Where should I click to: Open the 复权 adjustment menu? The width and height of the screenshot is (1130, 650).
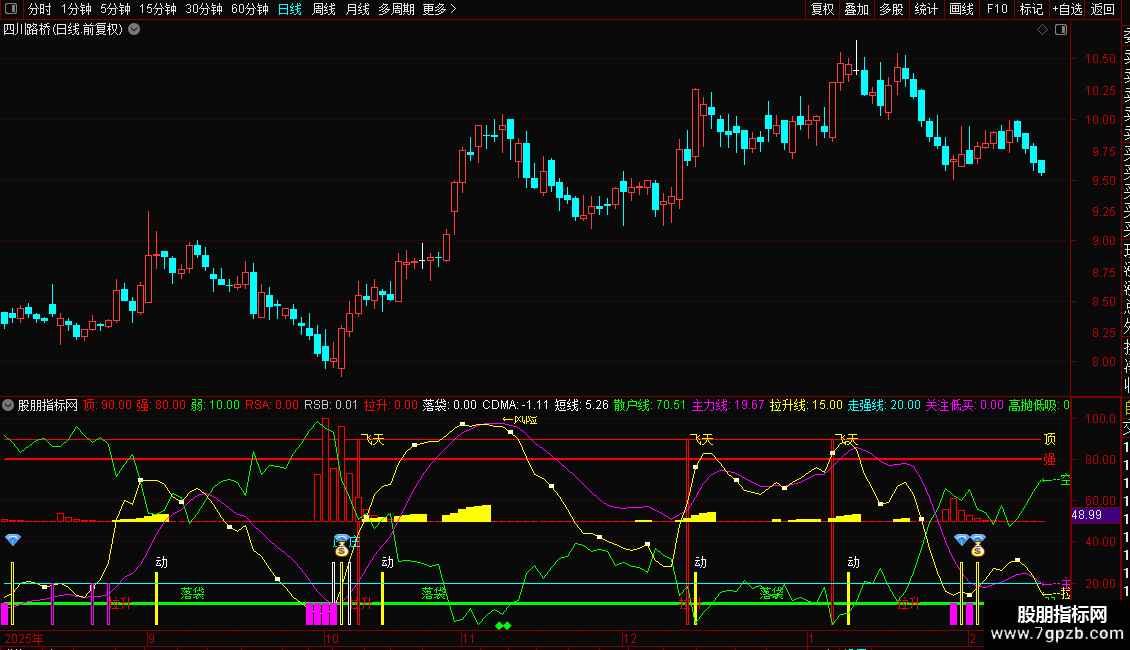tap(822, 9)
